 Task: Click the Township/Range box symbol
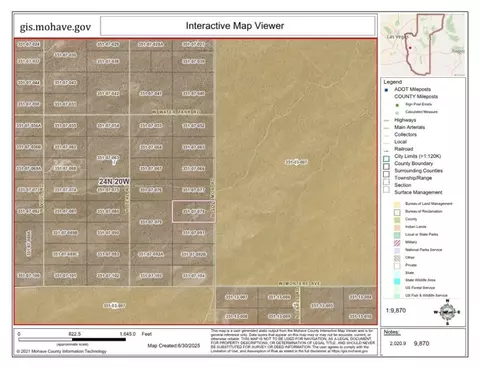pyautogui.click(x=386, y=182)
